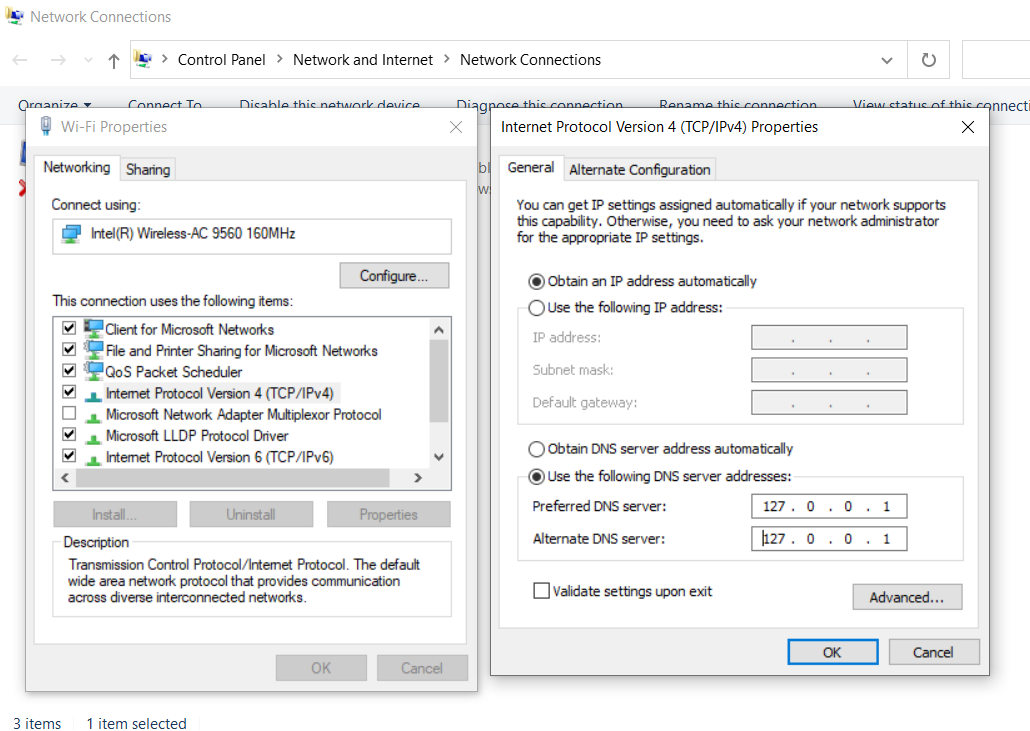
Task: Toggle QoS Packet Scheduler checkbox
Action: click(69, 370)
